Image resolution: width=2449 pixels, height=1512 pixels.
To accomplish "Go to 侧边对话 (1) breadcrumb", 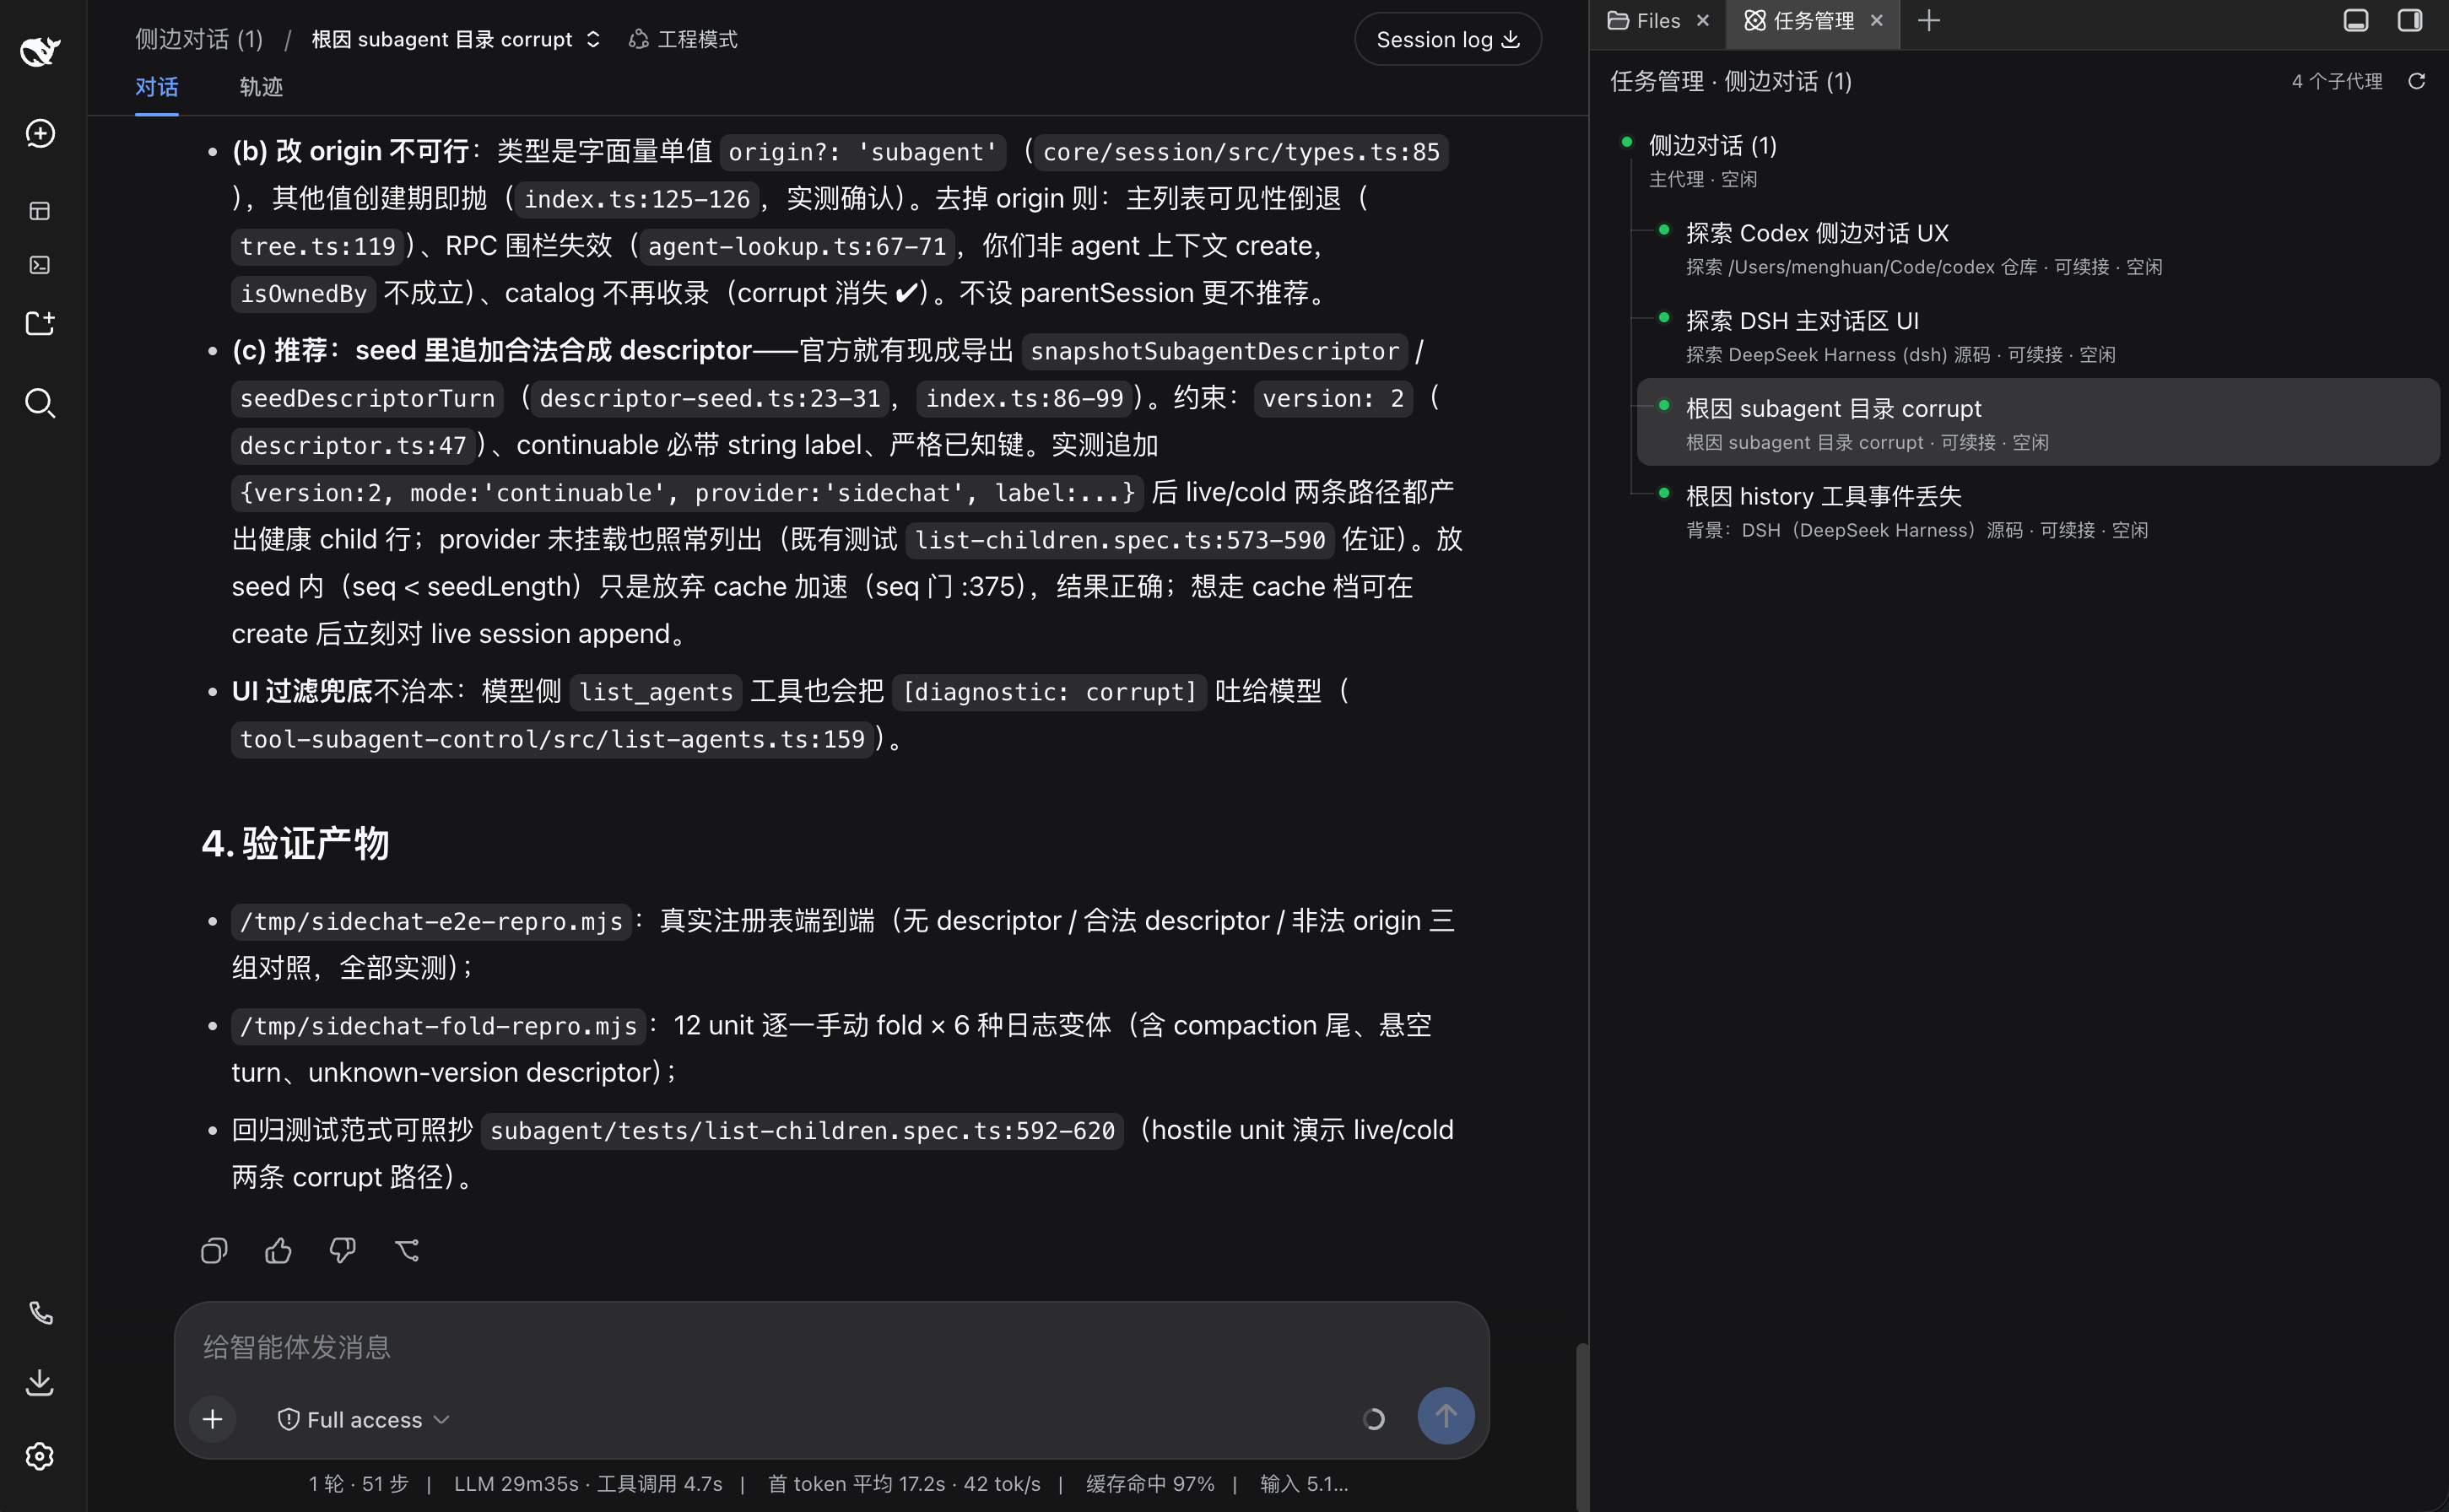I will pyautogui.click(x=199, y=39).
